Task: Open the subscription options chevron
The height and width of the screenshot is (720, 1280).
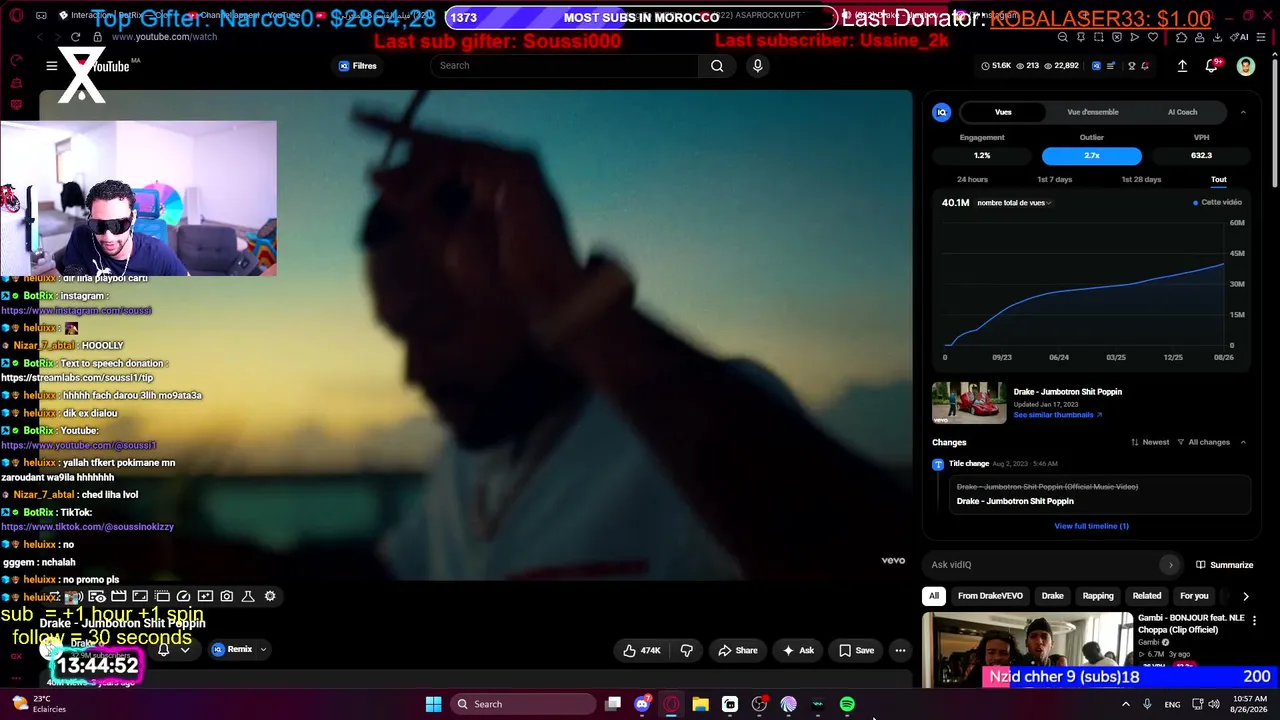Action: click(x=185, y=650)
